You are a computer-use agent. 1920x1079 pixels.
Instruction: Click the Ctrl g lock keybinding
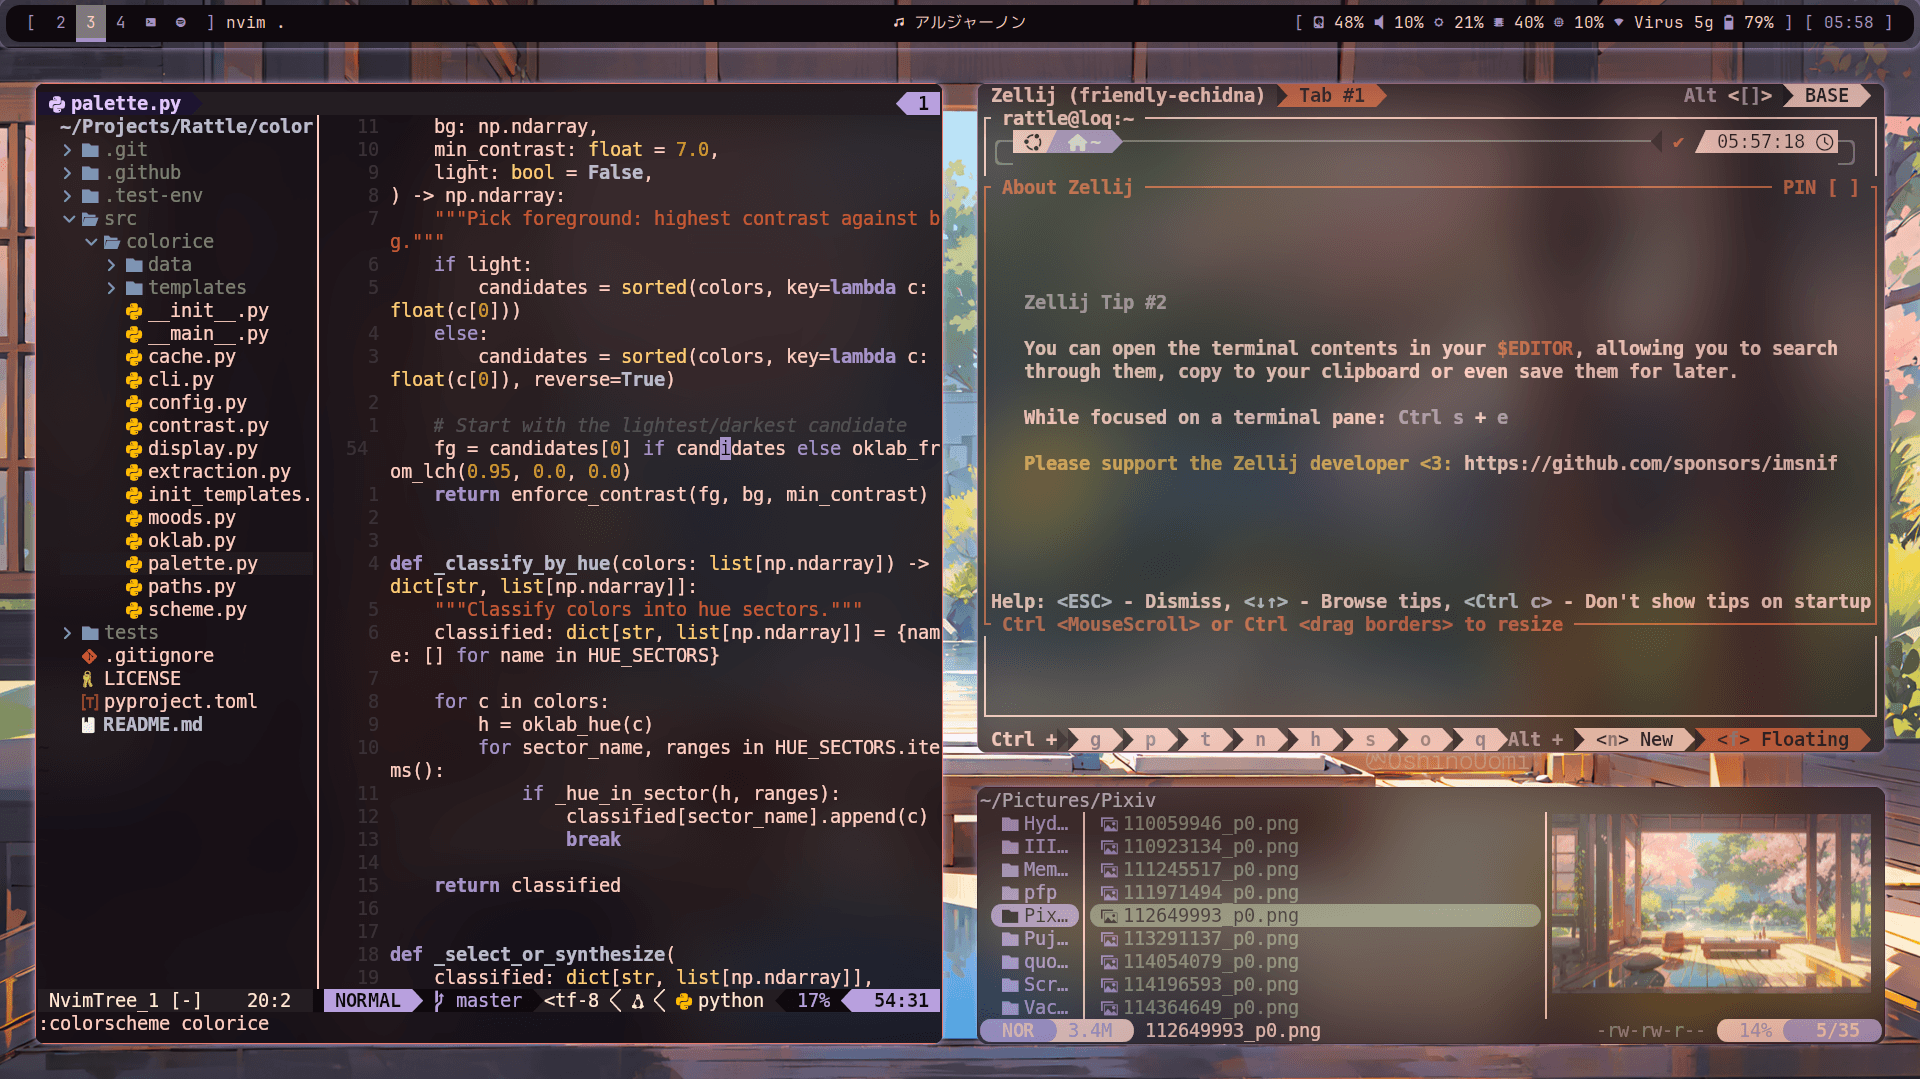coord(1095,739)
